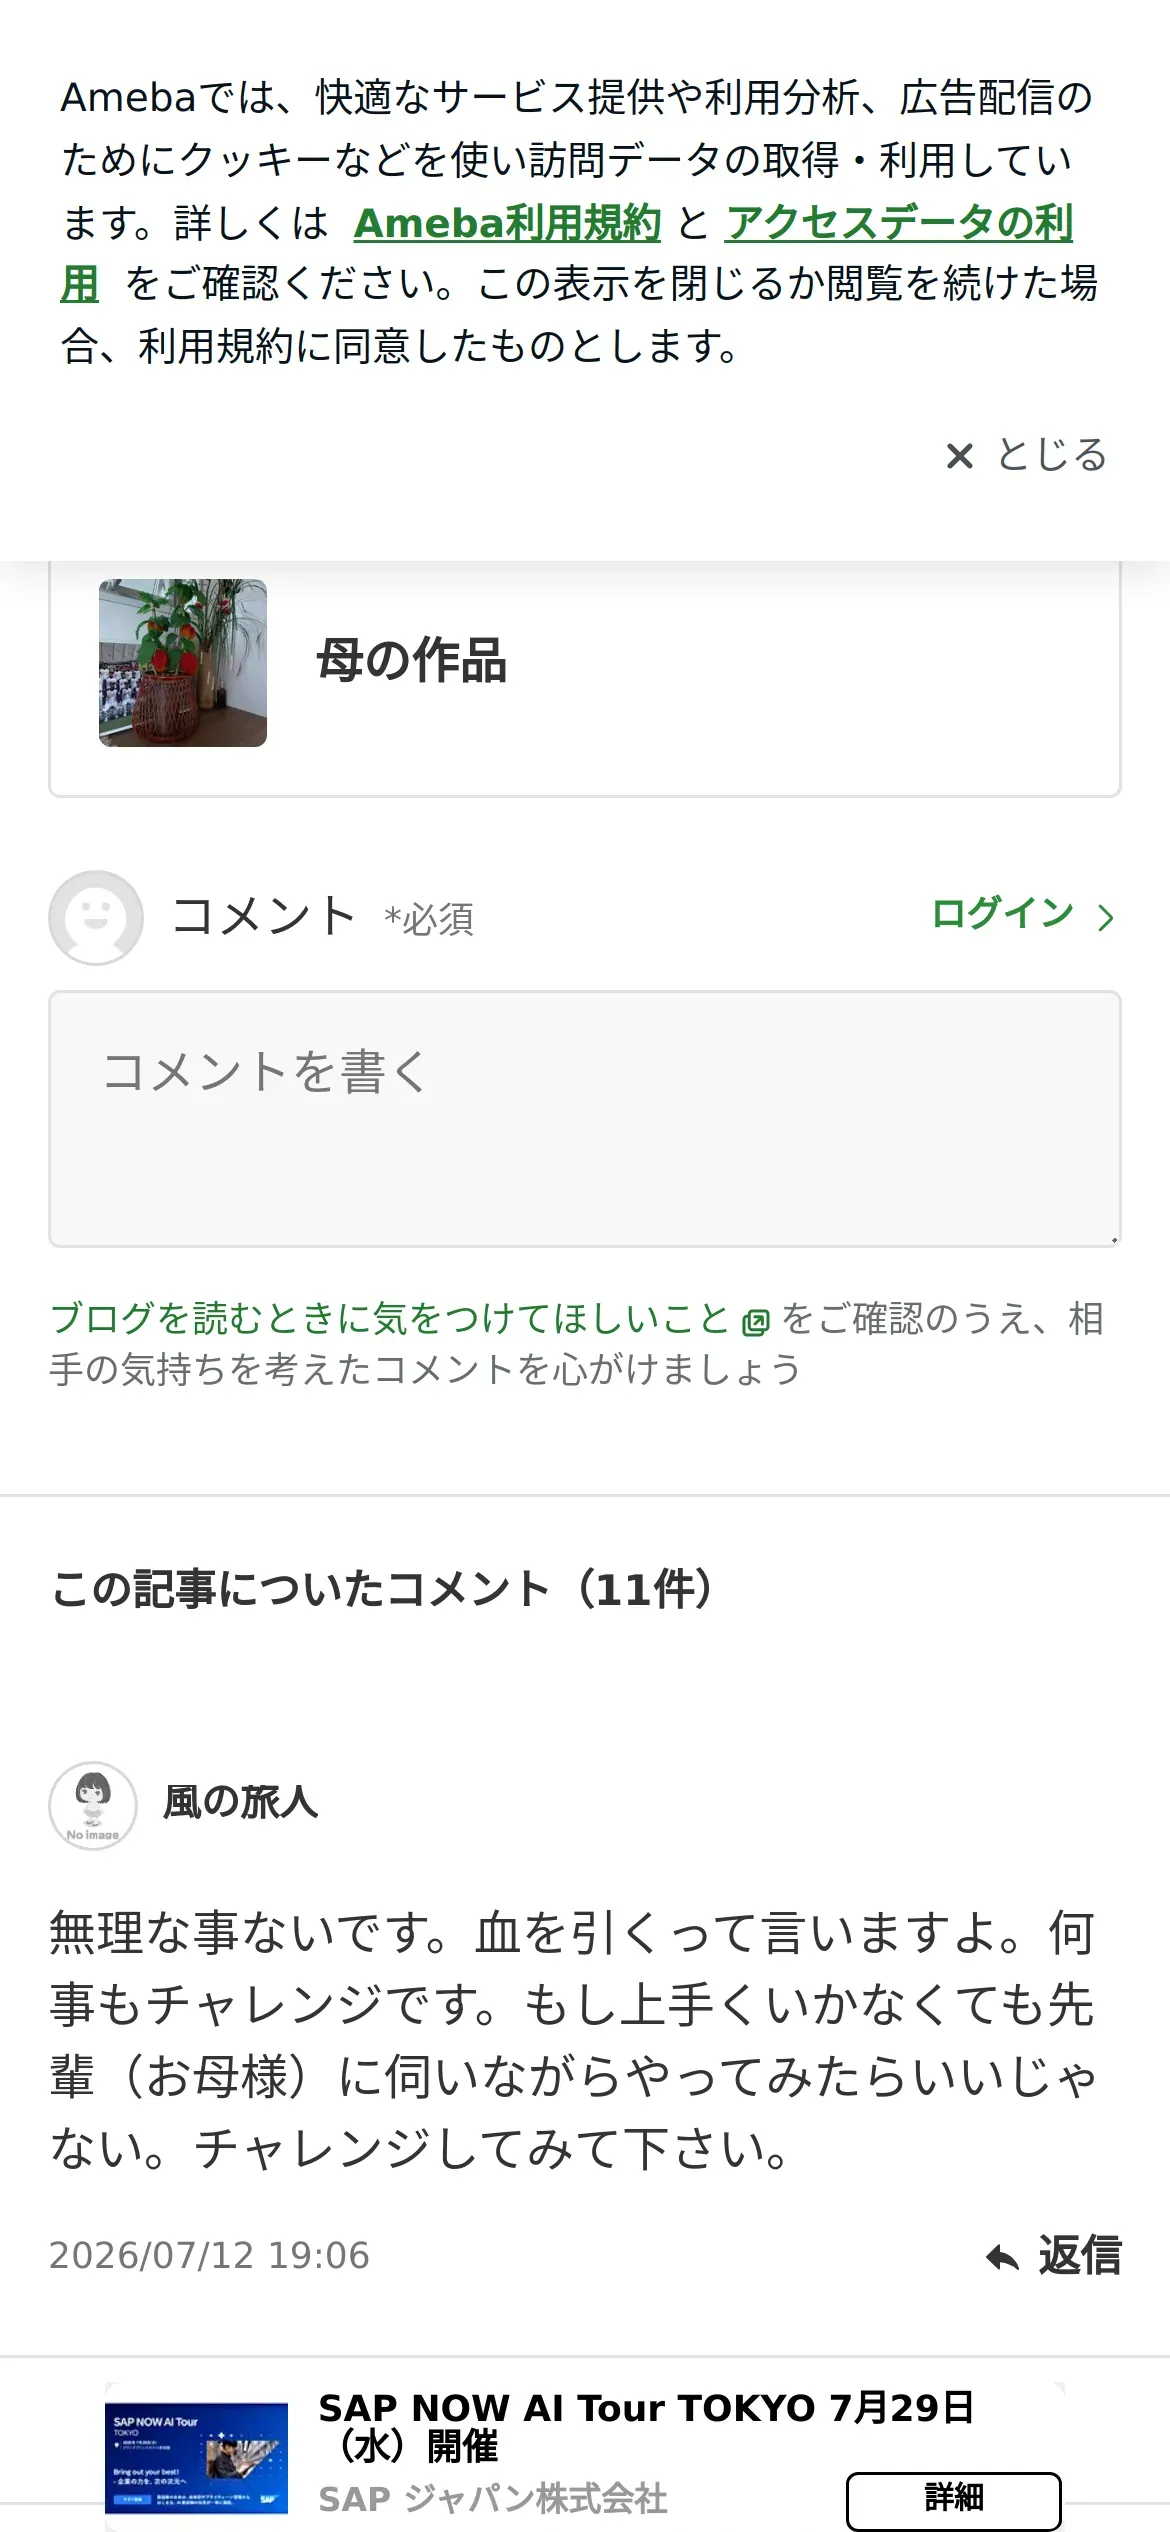Open the 母の作品 article thumbnail
This screenshot has height=2532, width=1170.
click(x=183, y=662)
